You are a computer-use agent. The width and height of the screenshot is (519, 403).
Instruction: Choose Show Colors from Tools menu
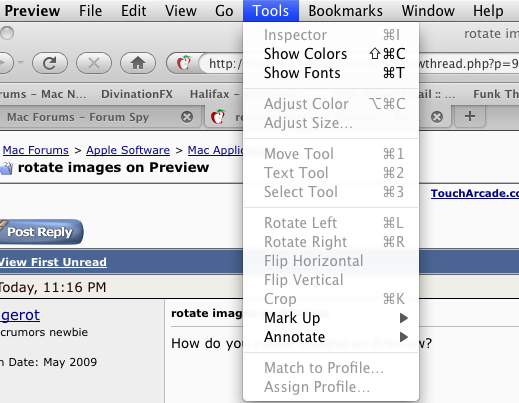[331, 54]
